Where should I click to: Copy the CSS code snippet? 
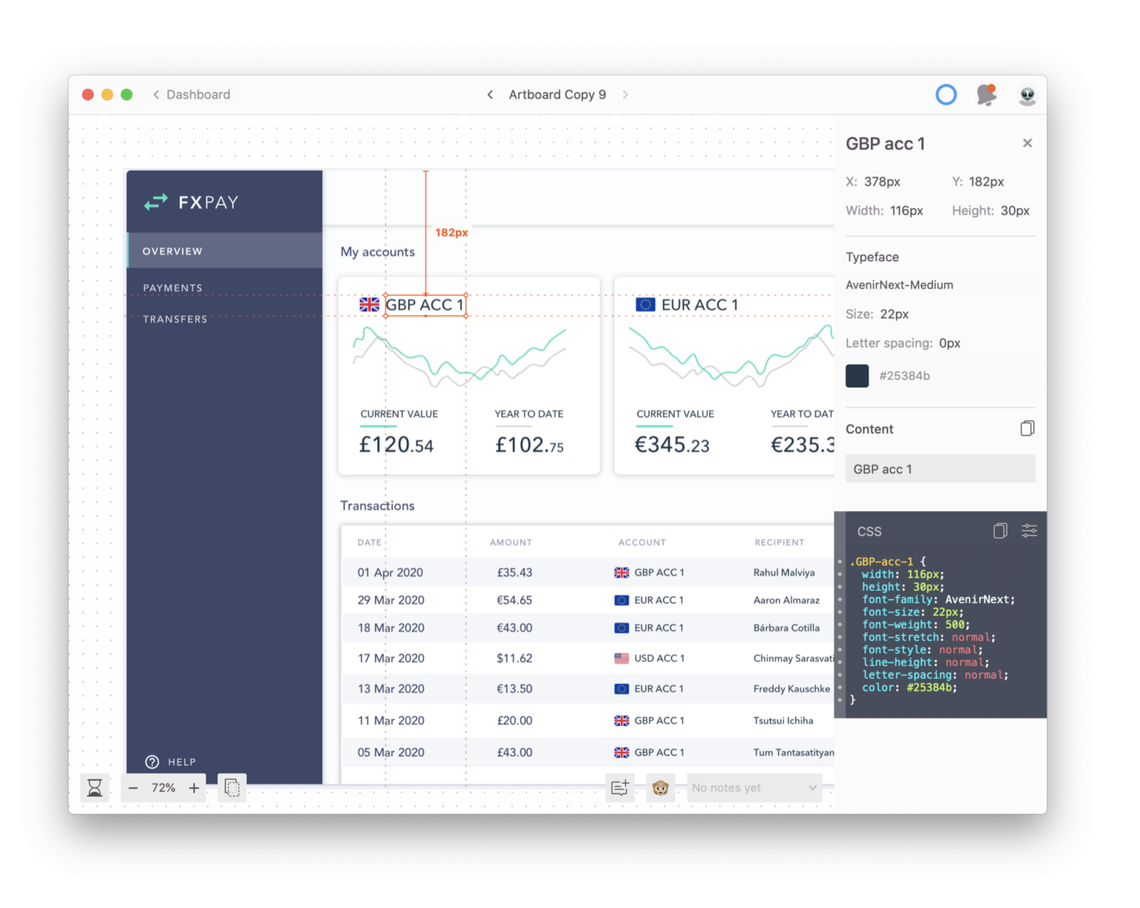tap(1000, 531)
